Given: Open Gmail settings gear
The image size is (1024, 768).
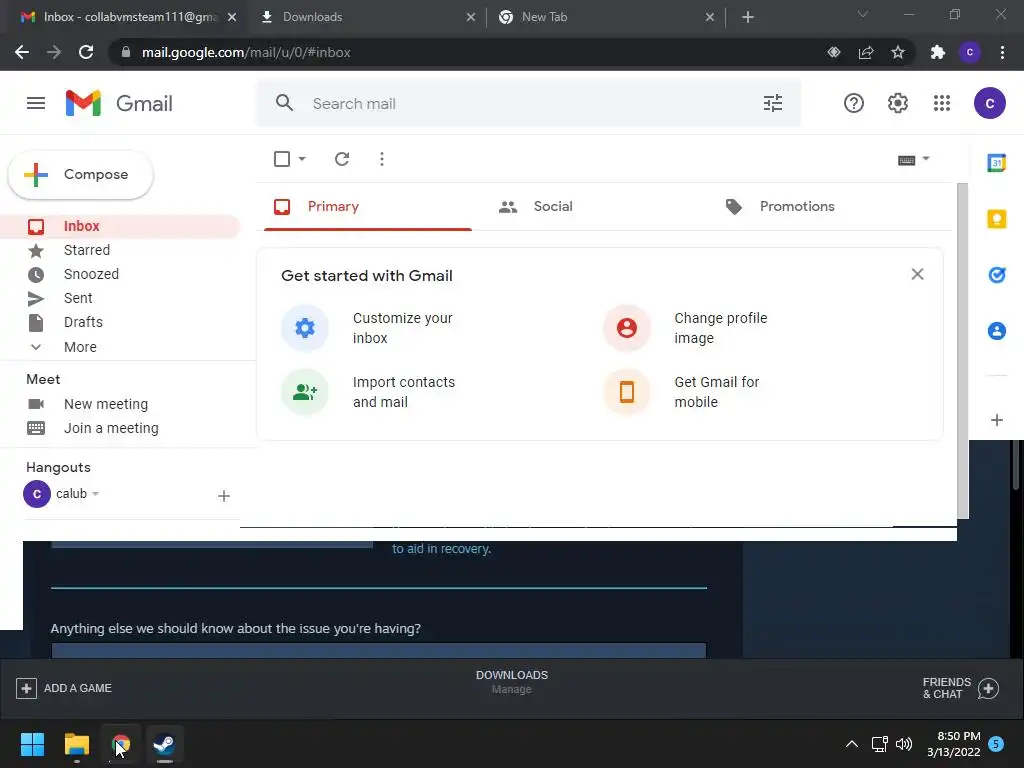Looking at the screenshot, I should tap(898, 103).
